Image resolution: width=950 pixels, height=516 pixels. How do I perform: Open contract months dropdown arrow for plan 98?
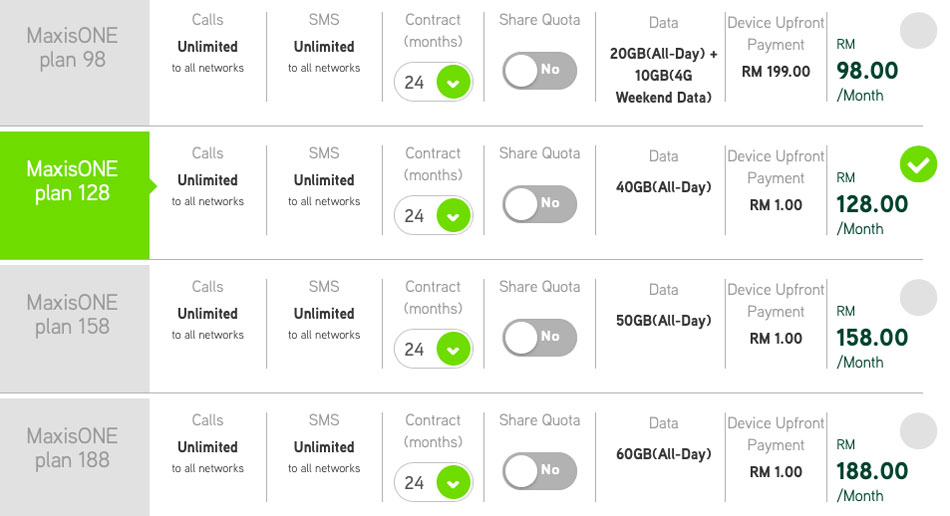point(453,82)
